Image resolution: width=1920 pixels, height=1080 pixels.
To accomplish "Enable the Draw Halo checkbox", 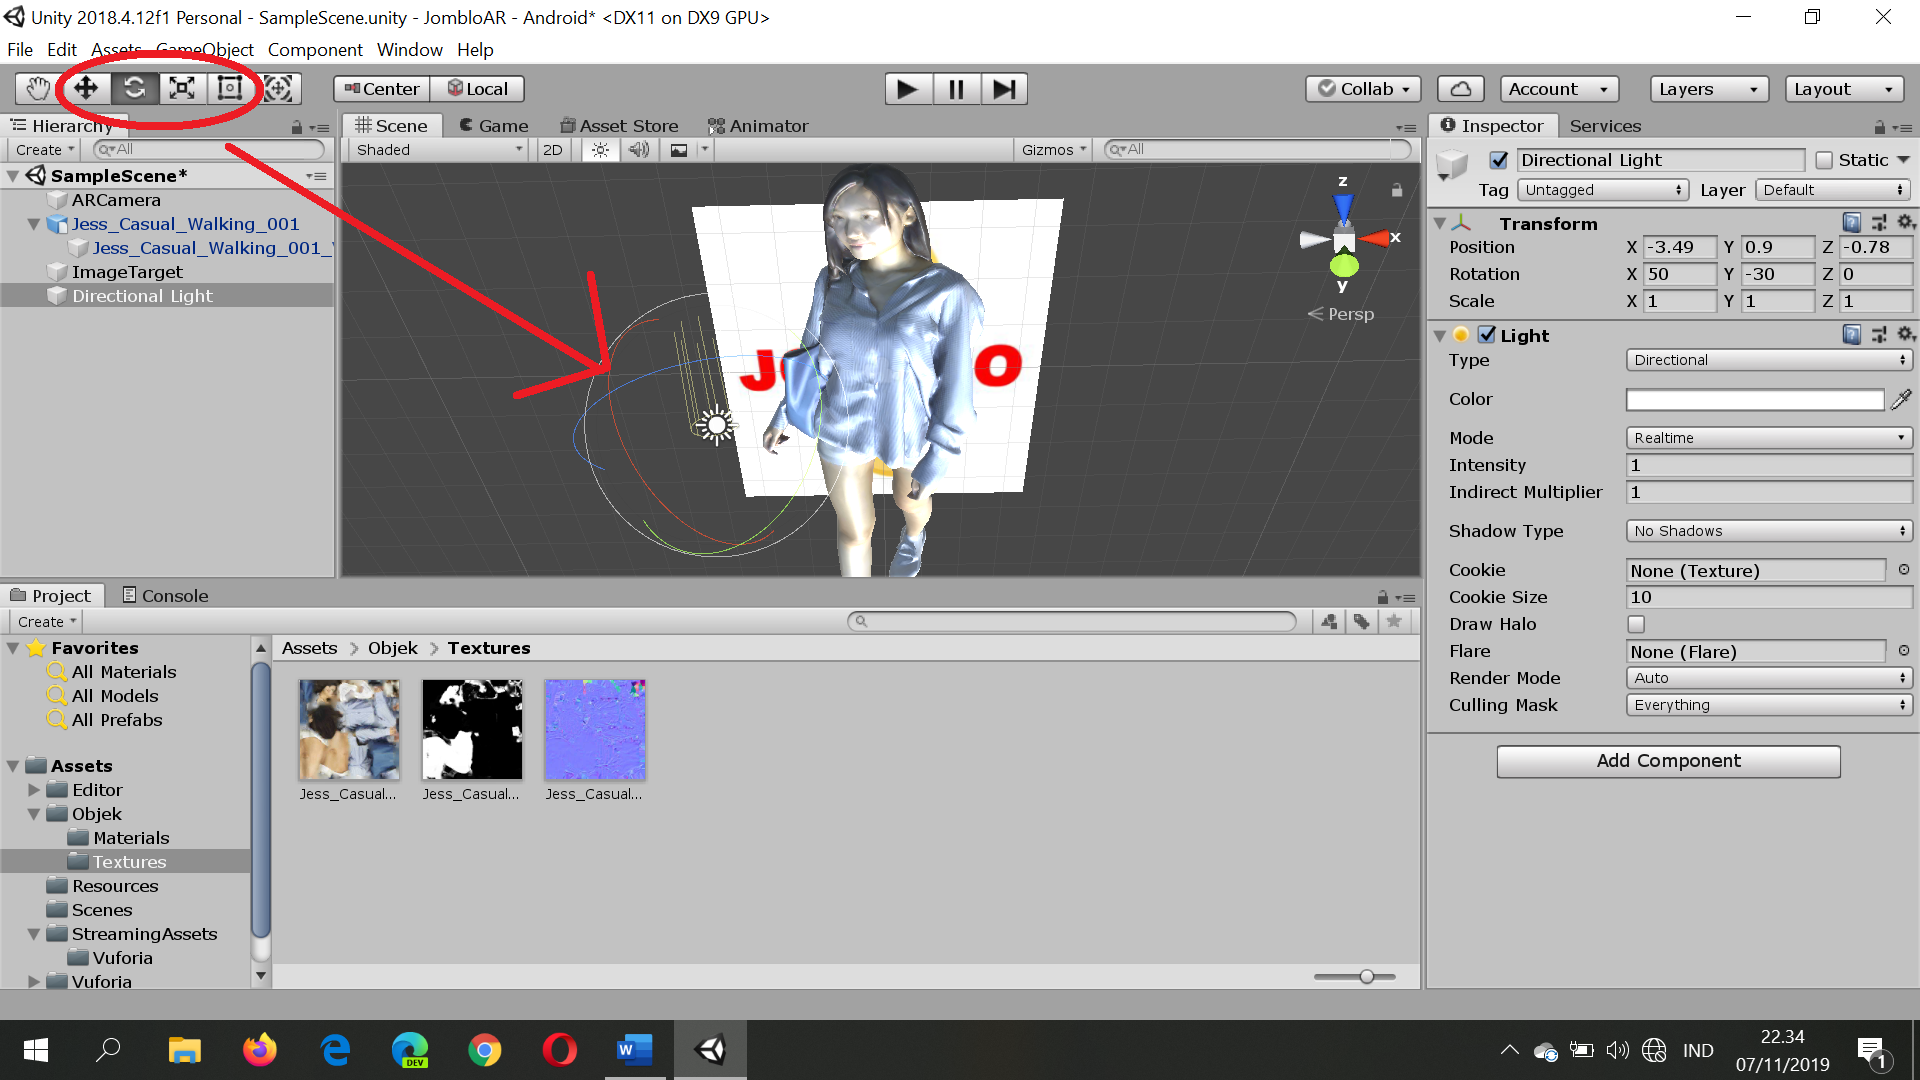I will (x=1636, y=624).
